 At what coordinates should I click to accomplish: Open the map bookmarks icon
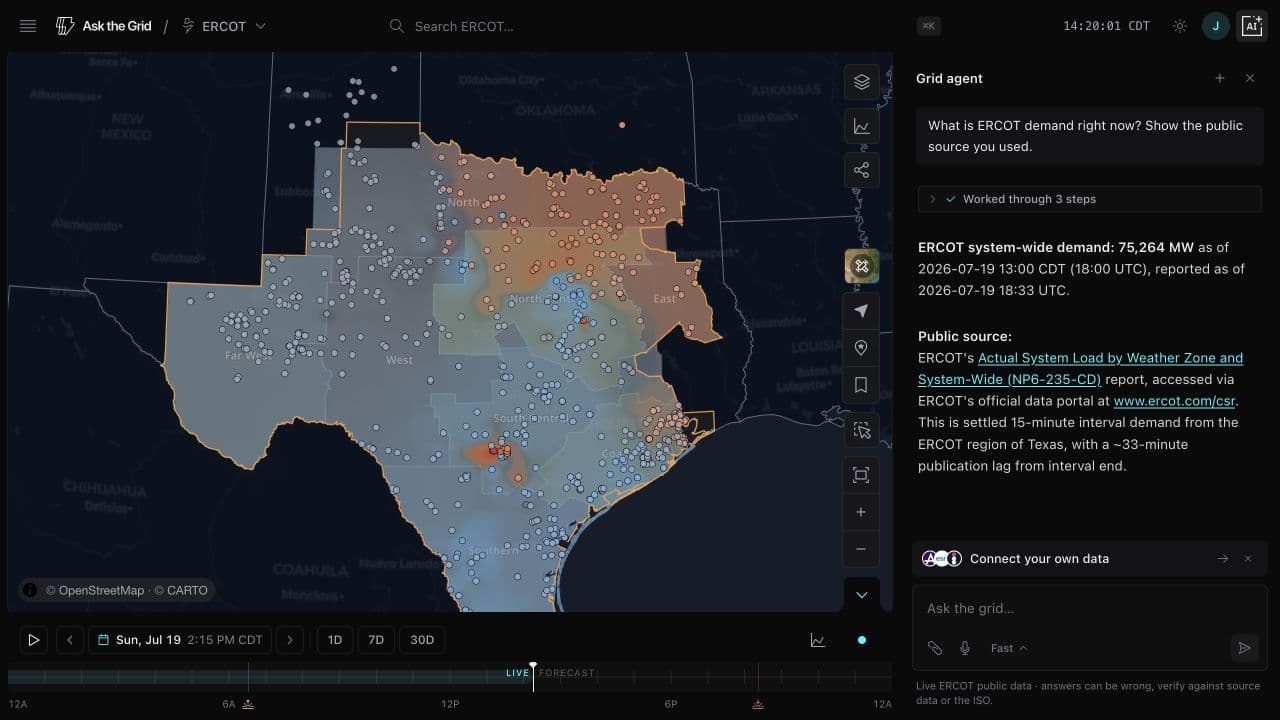[861, 385]
